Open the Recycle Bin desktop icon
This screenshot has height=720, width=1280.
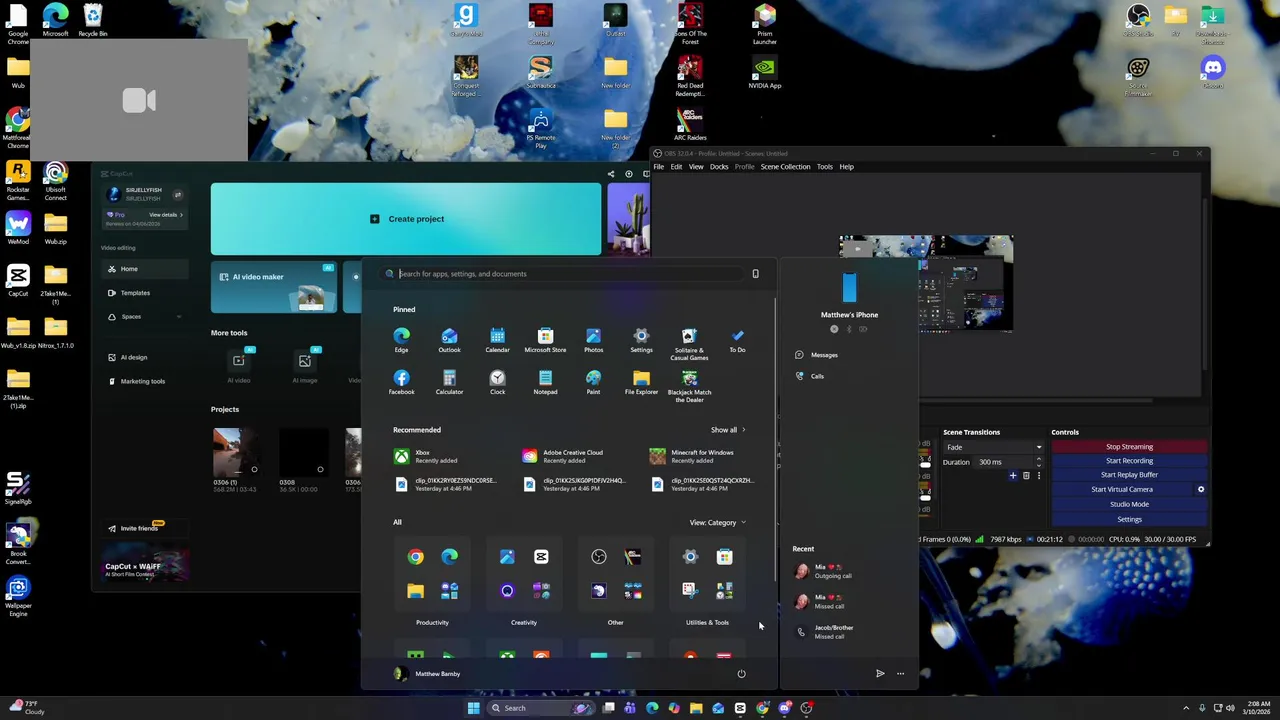[93, 21]
